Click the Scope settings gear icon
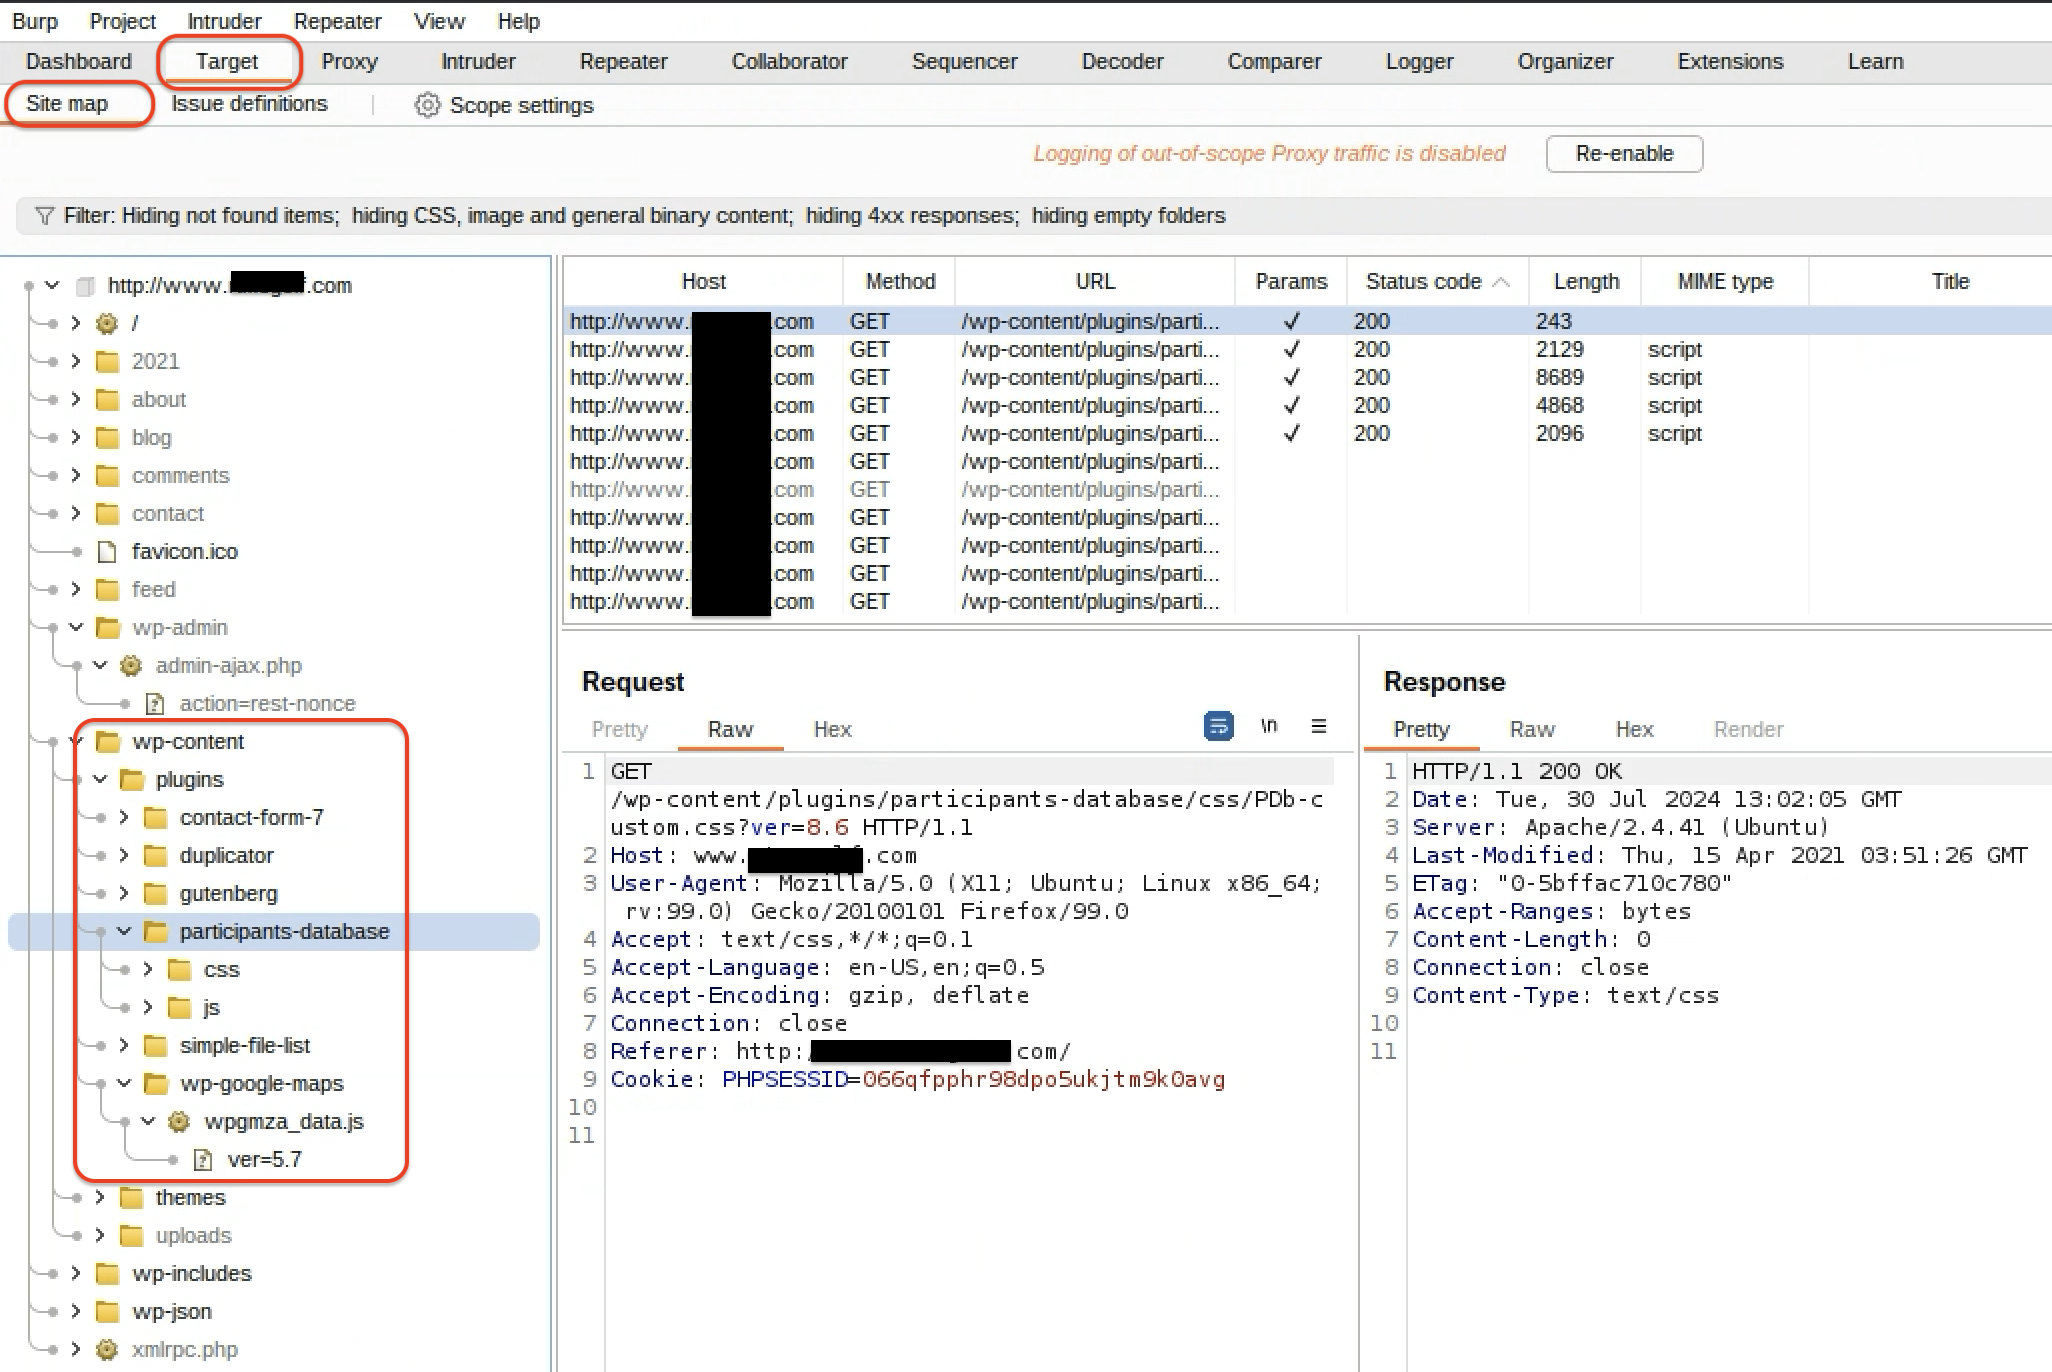This screenshot has width=2052, height=1372. click(427, 105)
